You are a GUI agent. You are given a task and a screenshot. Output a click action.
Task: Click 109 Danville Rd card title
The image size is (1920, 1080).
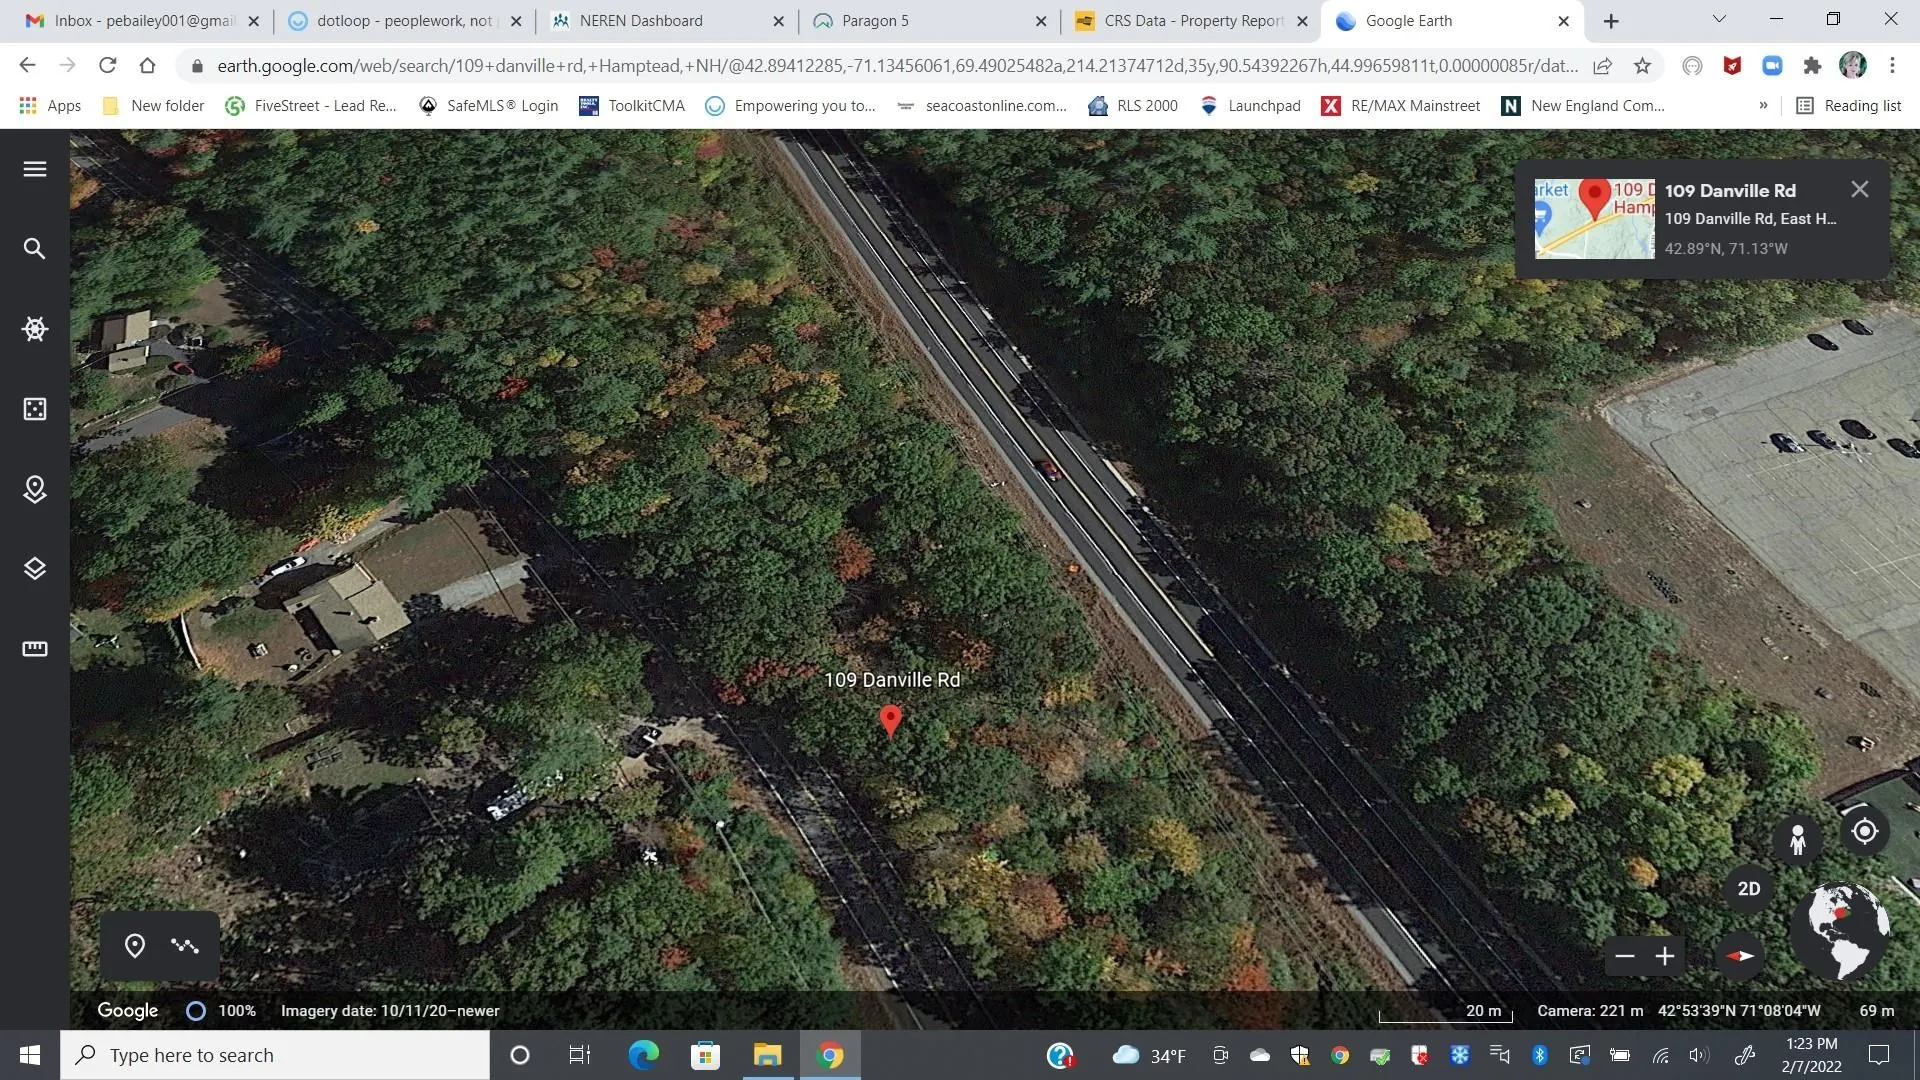[x=1730, y=191]
